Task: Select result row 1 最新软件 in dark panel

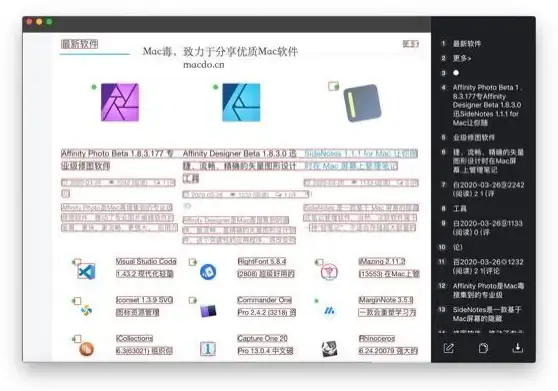Action: click(x=467, y=44)
